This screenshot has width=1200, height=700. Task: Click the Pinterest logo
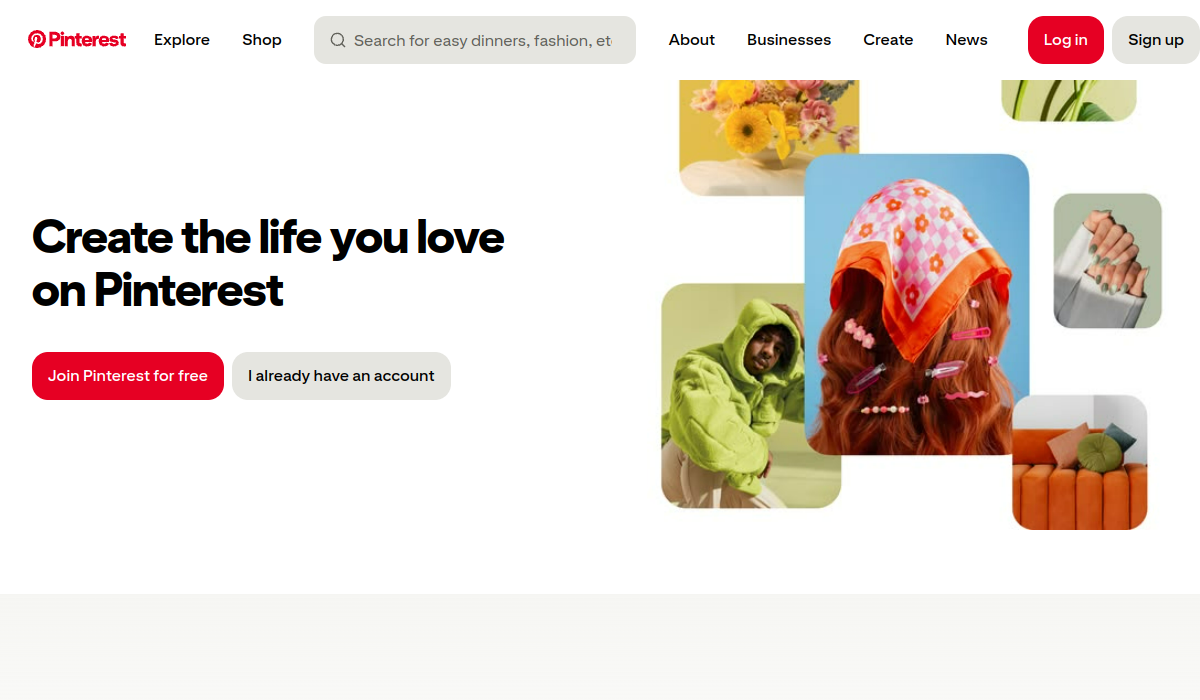coord(77,40)
